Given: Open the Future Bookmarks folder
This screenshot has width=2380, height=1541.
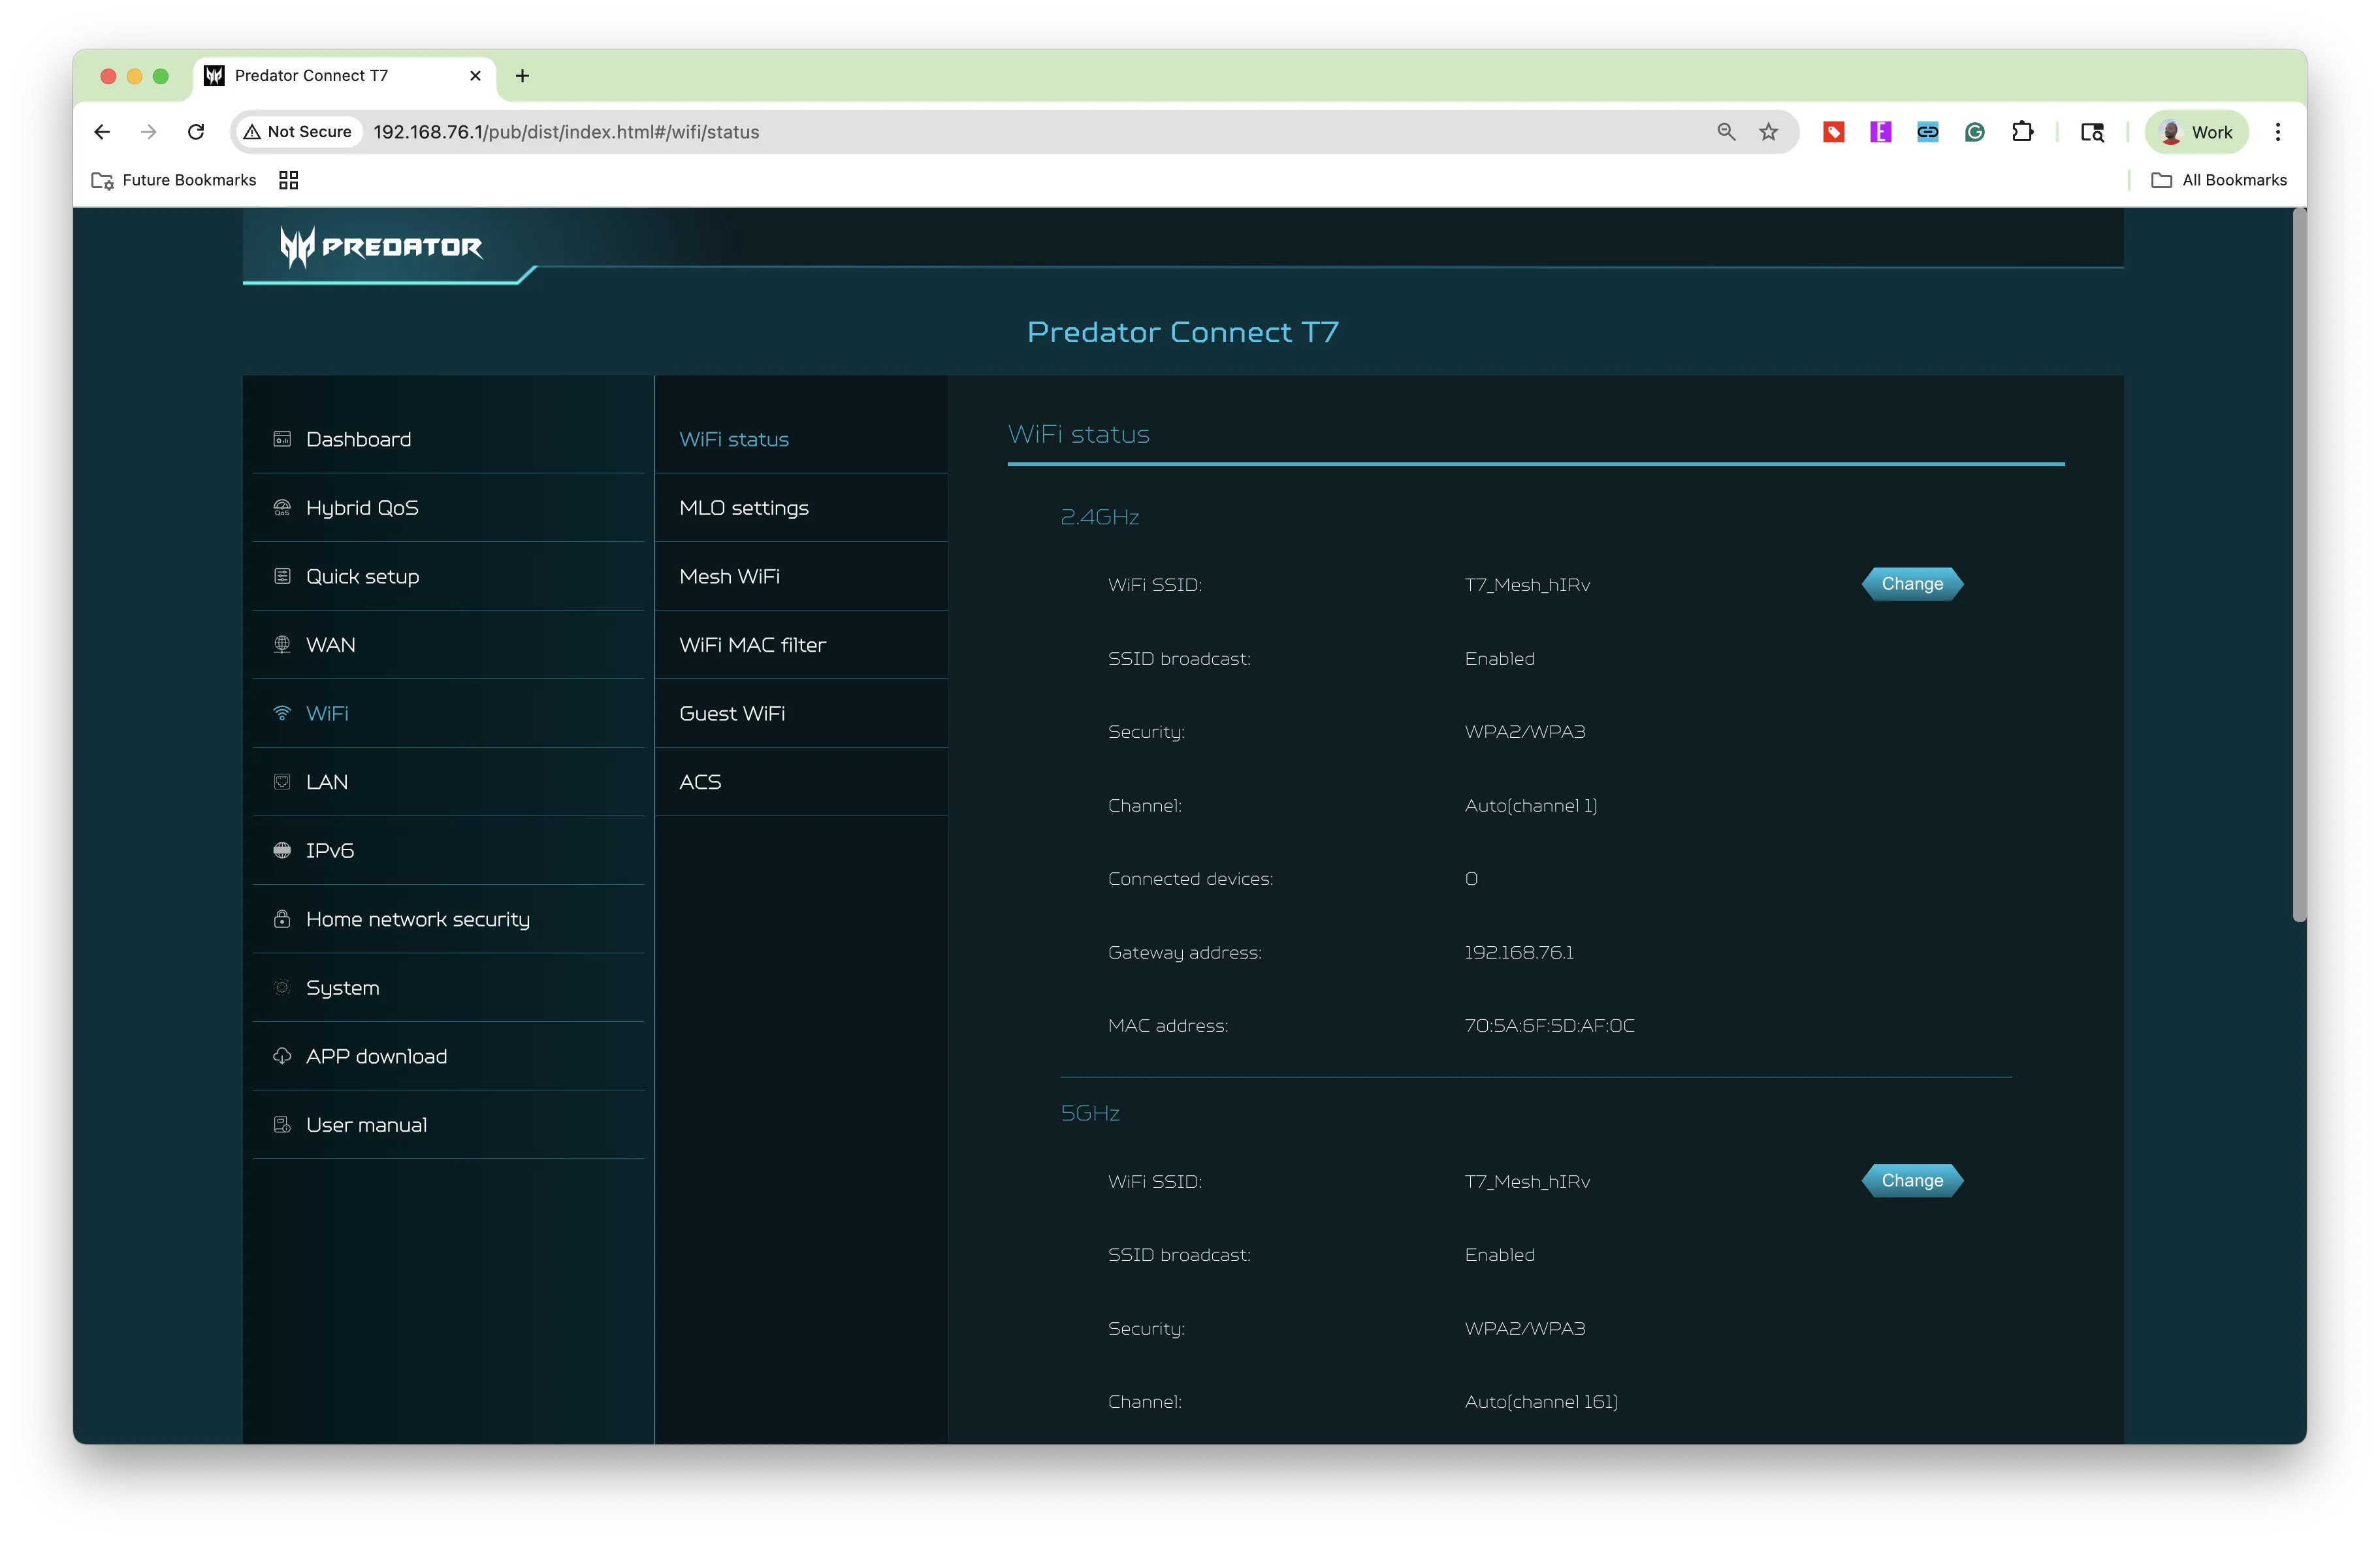Looking at the screenshot, I should point(174,180).
